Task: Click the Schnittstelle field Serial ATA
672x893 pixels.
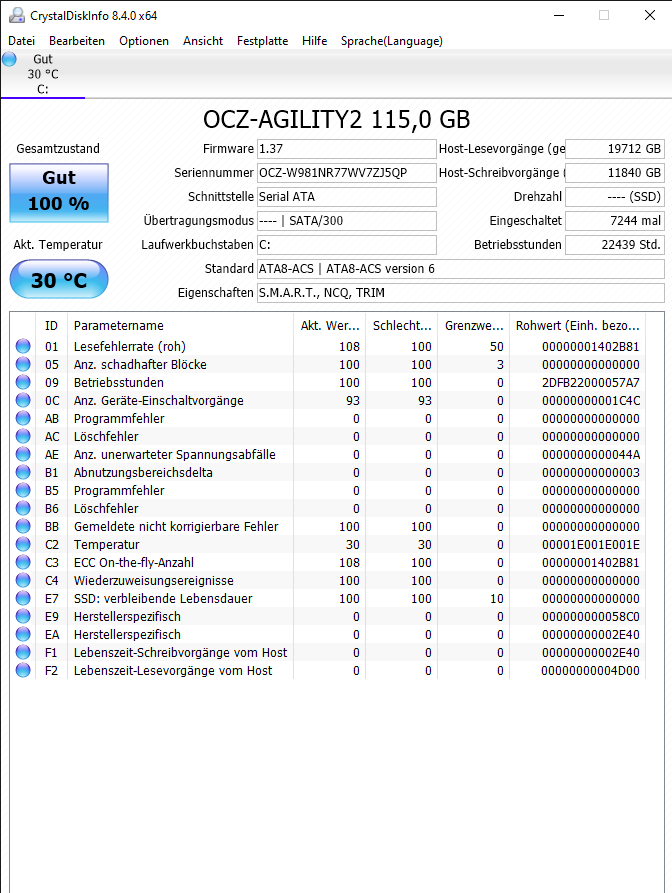Action: tap(347, 197)
